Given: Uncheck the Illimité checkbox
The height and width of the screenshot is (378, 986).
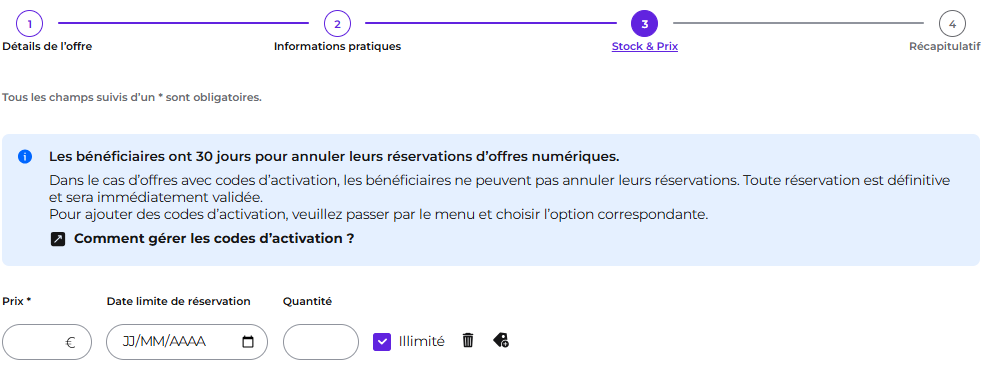Looking at the screenshot, I should click(382, 342).
